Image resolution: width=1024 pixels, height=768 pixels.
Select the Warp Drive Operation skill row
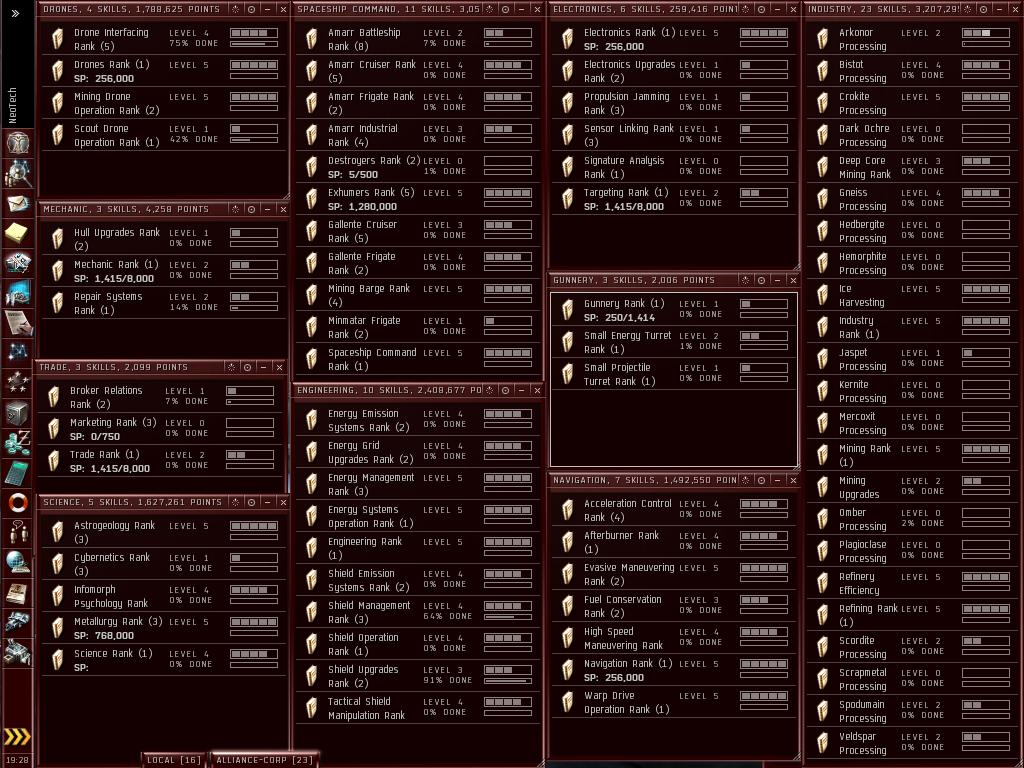(x=675, y=702)
